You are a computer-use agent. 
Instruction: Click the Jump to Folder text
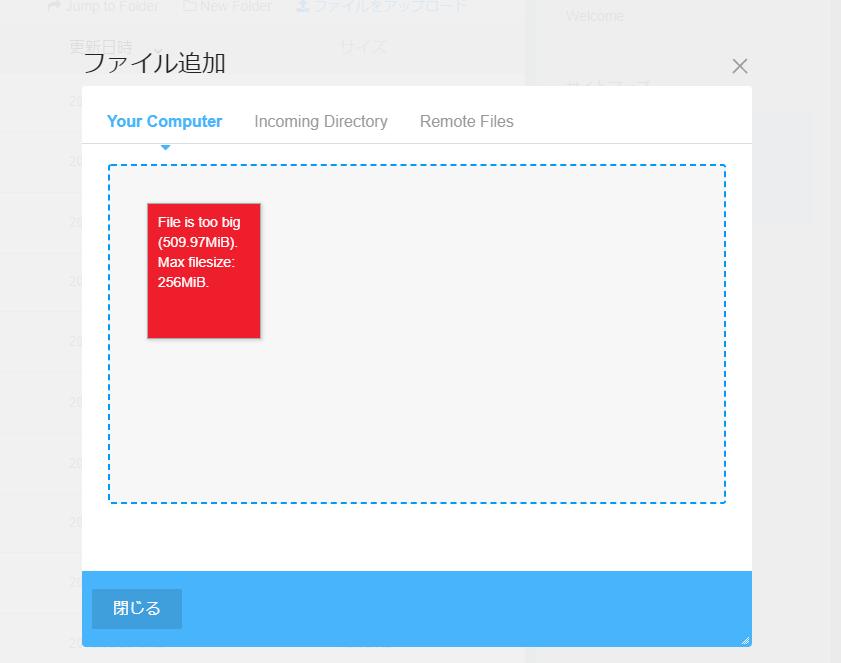point(112,6)
